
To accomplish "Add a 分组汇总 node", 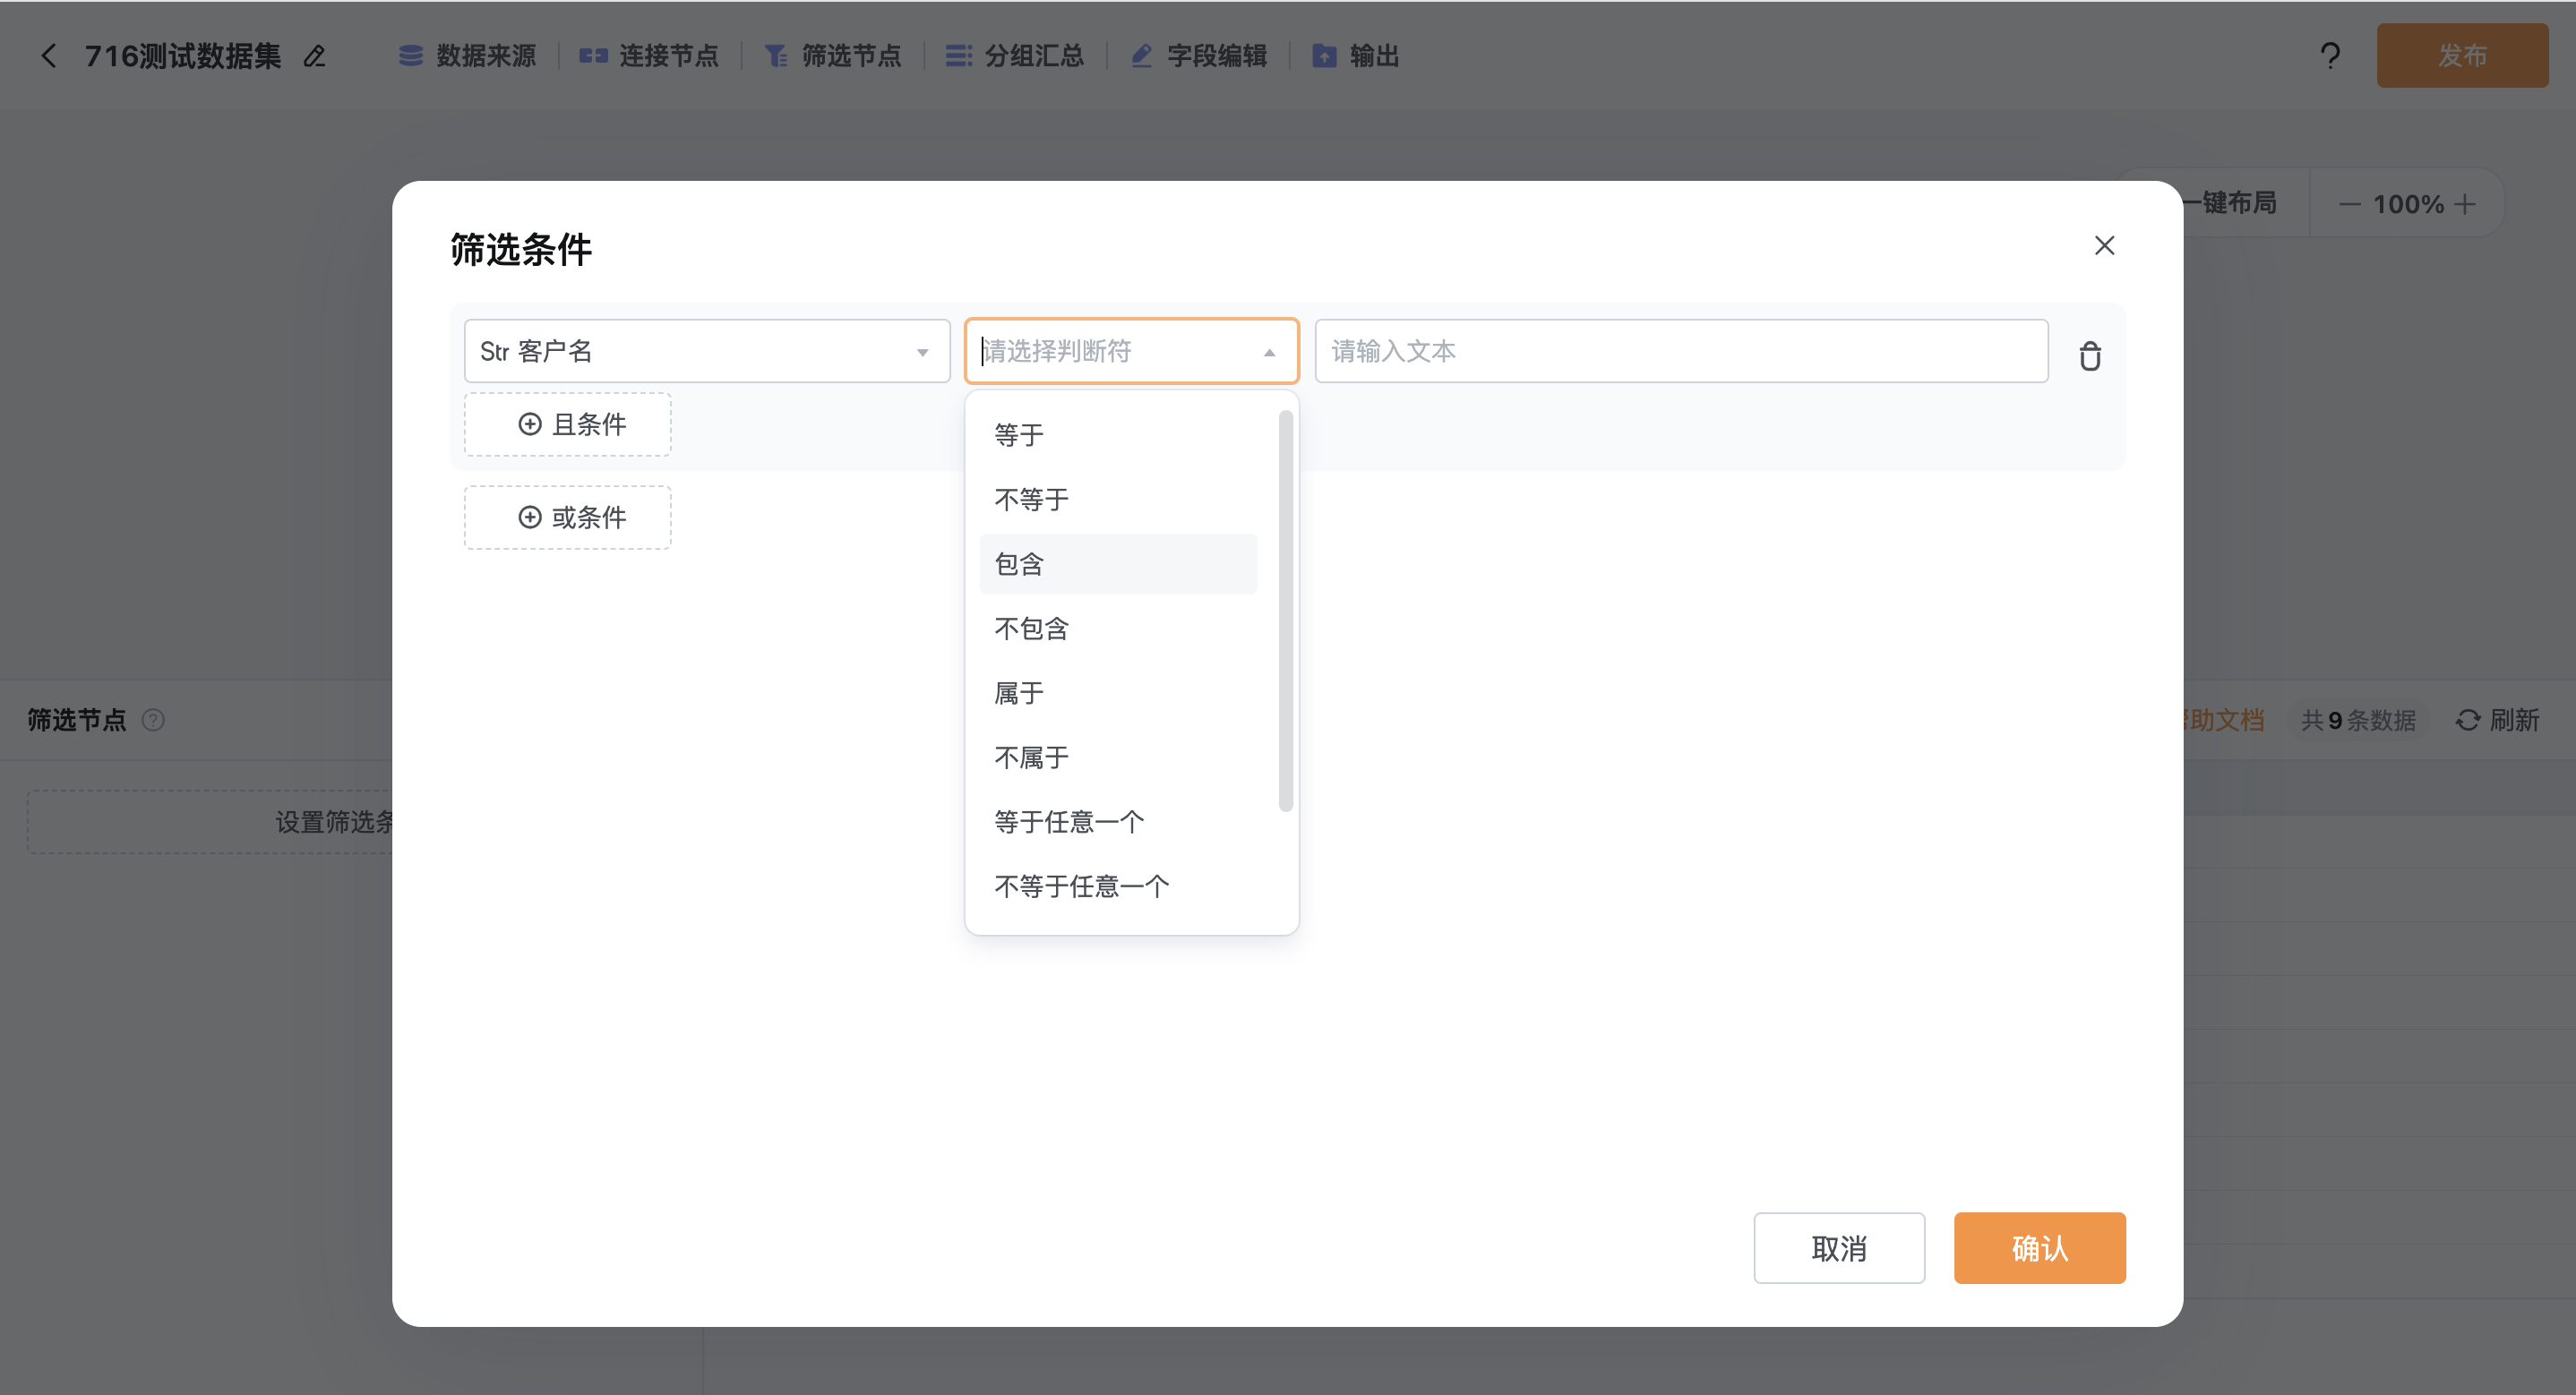I will click(1015, 56).
